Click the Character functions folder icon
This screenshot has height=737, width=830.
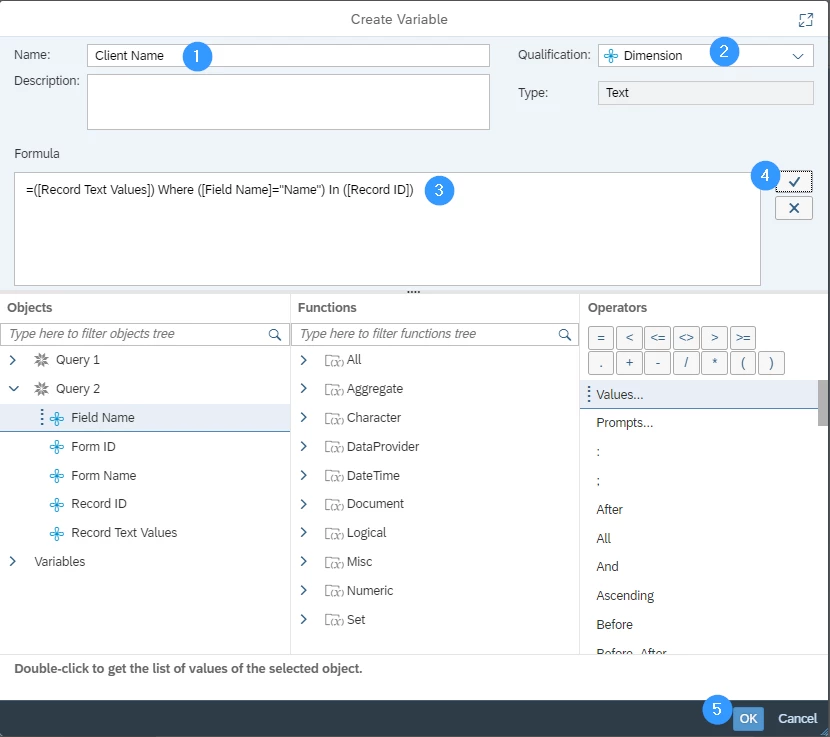(334, 418)
